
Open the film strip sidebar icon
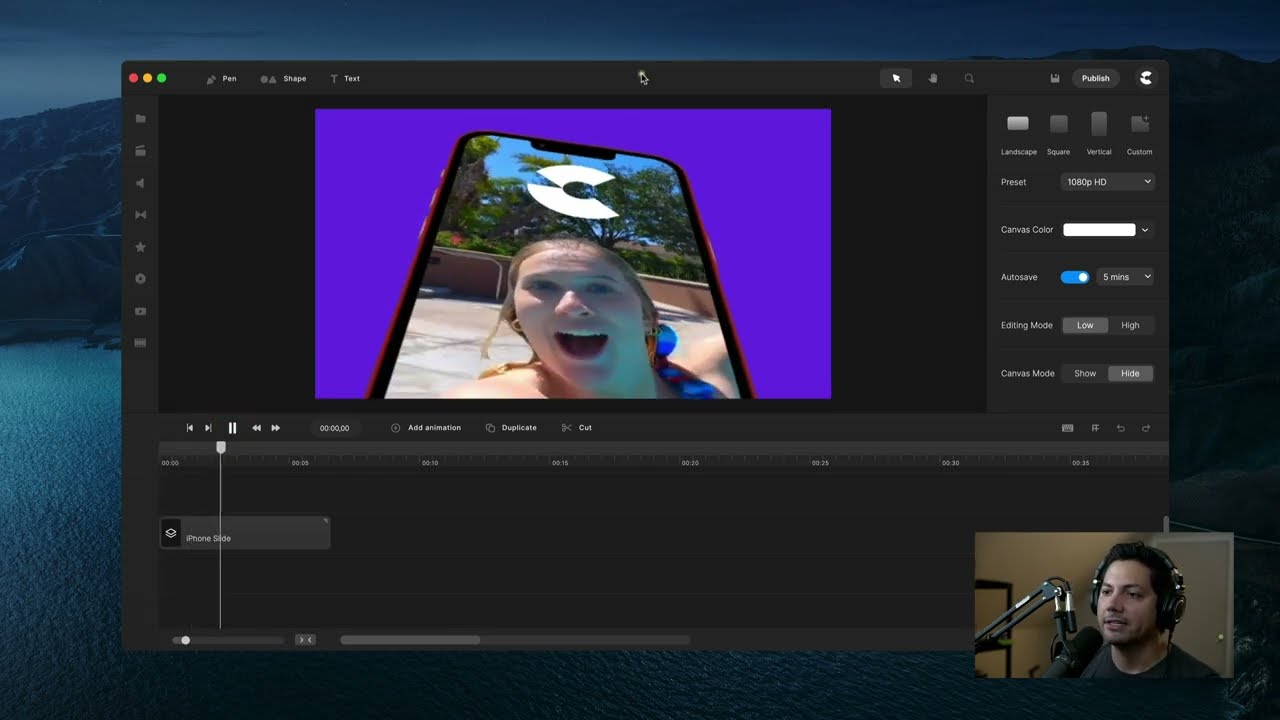click(x=140, y=343)
